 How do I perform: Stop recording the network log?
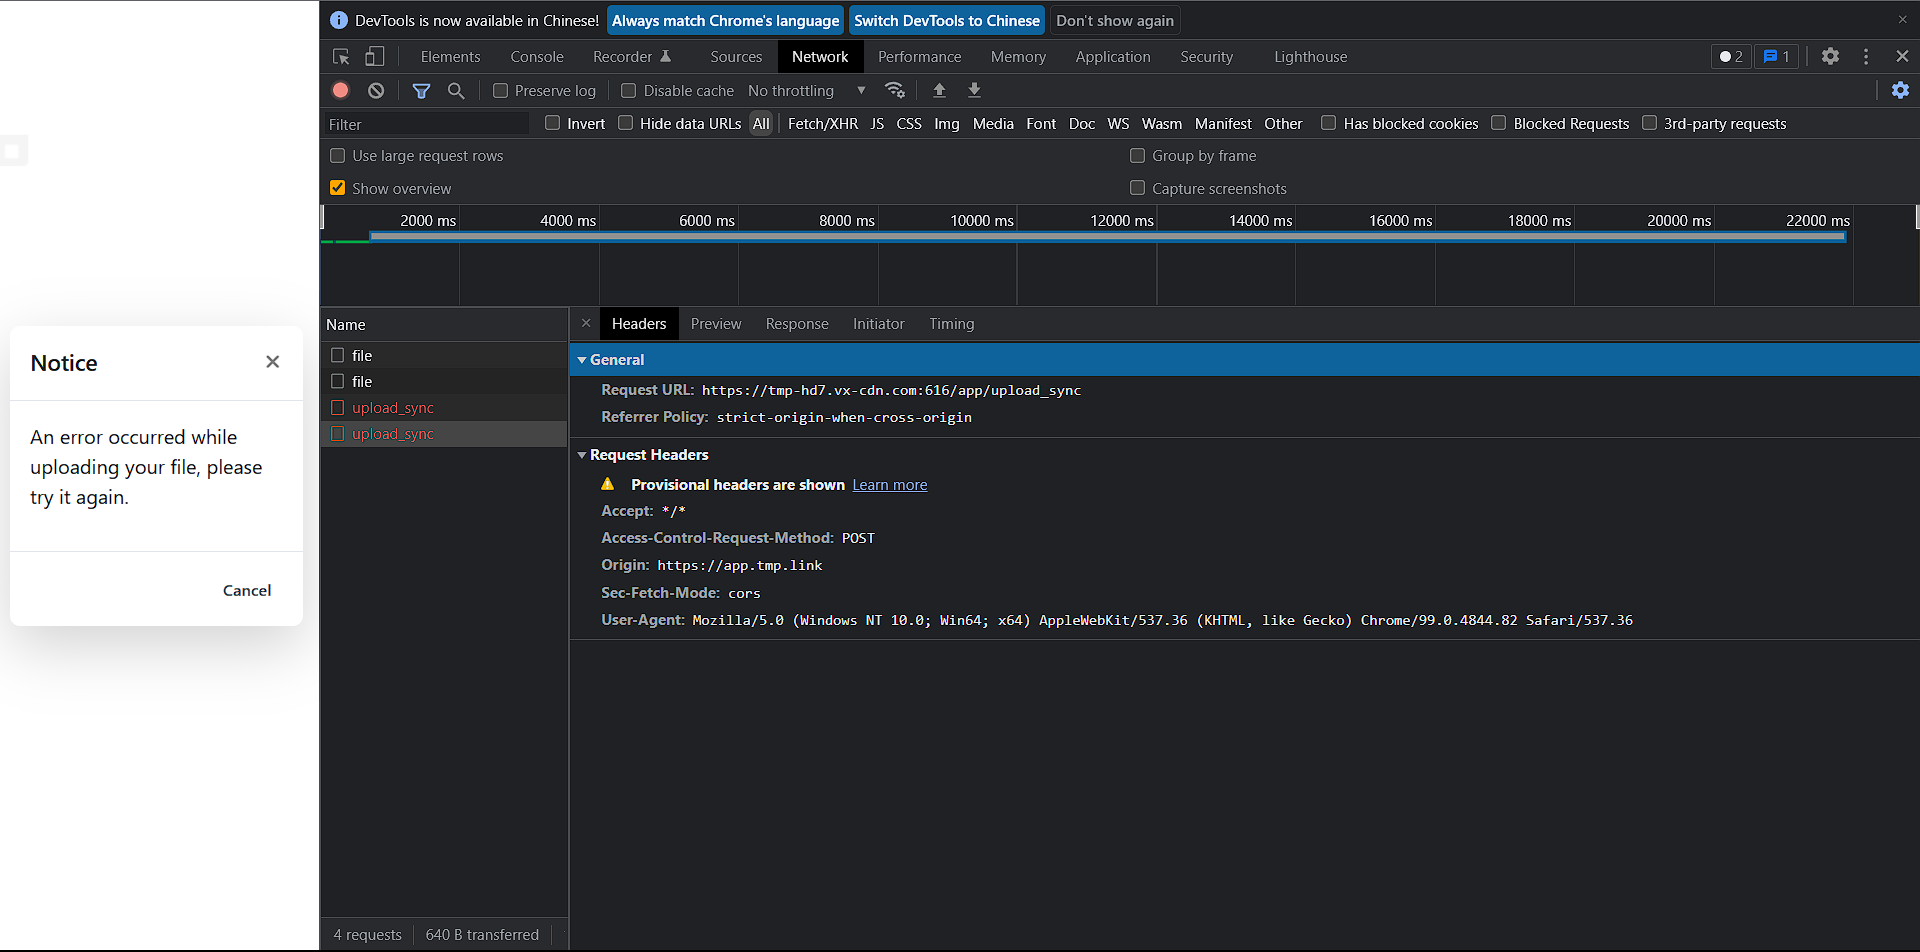[x=340, y=90]
